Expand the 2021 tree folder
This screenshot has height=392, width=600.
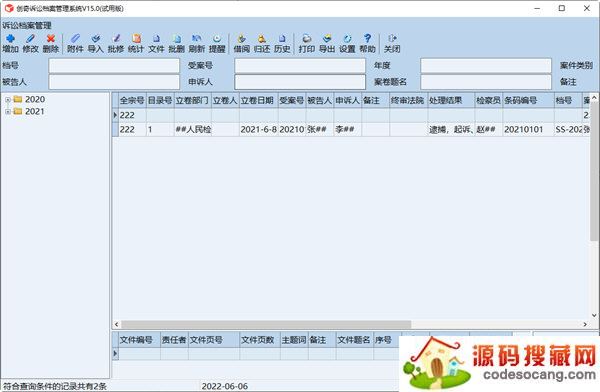7,112
